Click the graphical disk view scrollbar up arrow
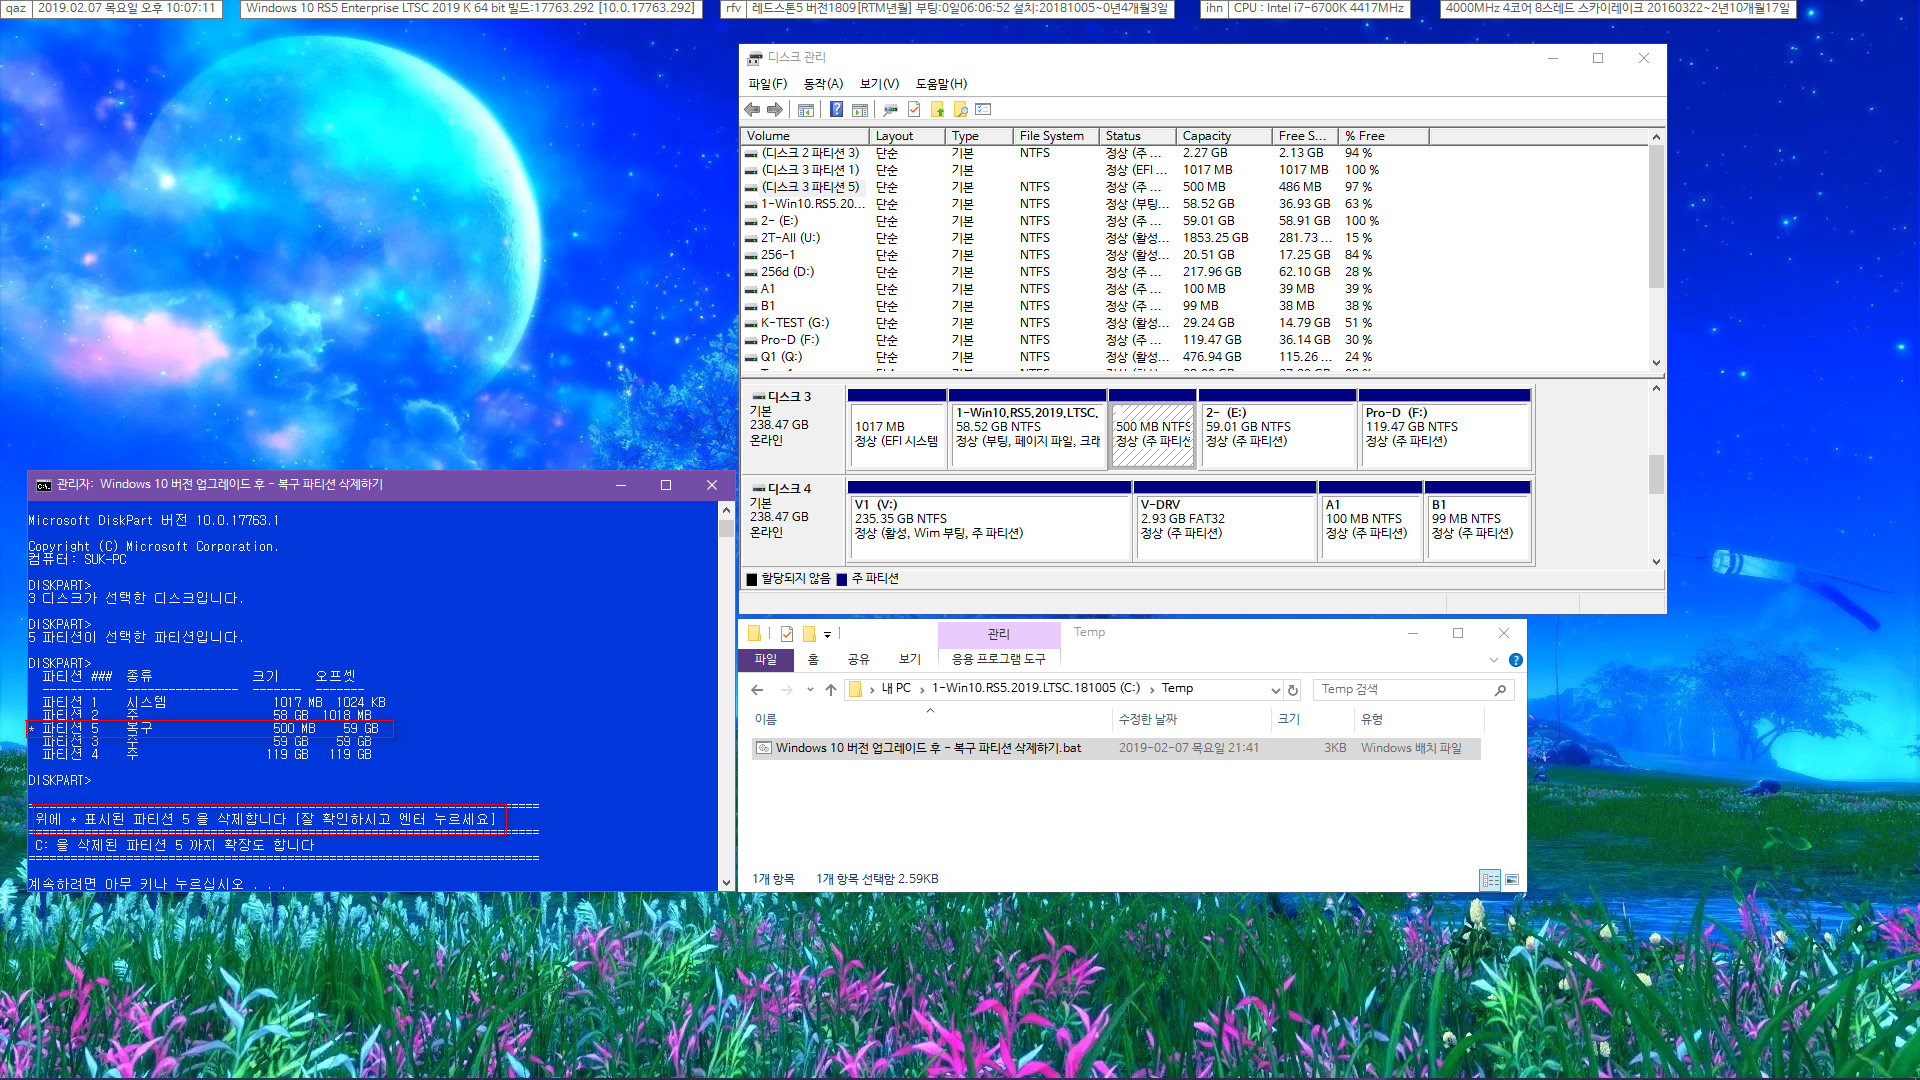 point(1656,389)
